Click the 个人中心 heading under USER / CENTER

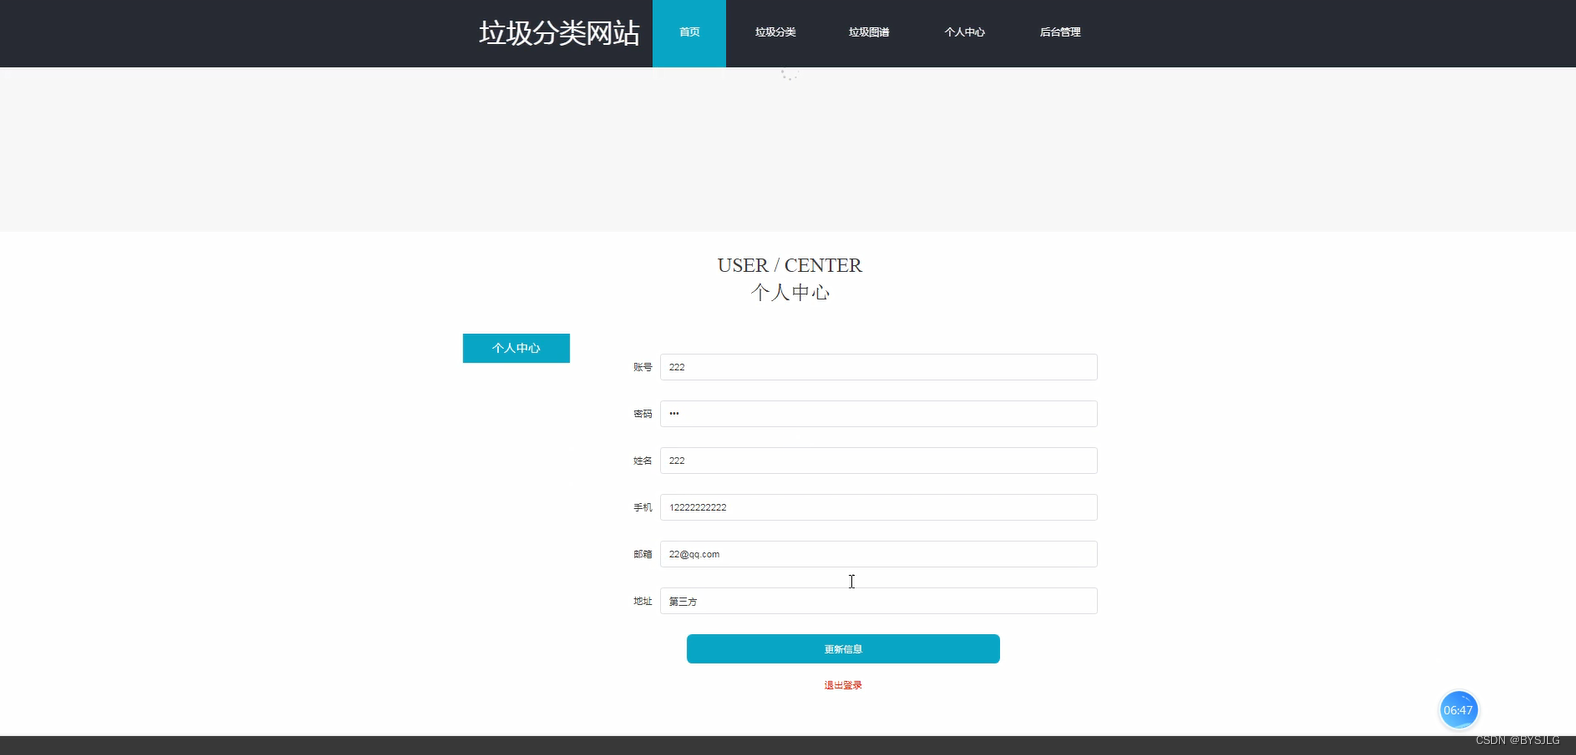pyautogui.click(x=790, y=292)
